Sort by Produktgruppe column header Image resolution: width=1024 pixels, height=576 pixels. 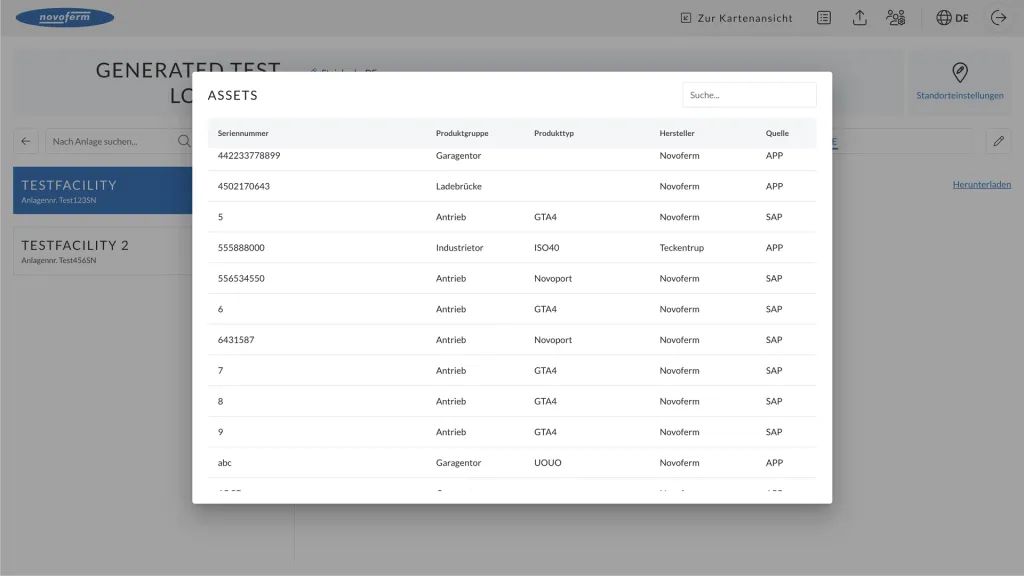[x=462, y=133]
